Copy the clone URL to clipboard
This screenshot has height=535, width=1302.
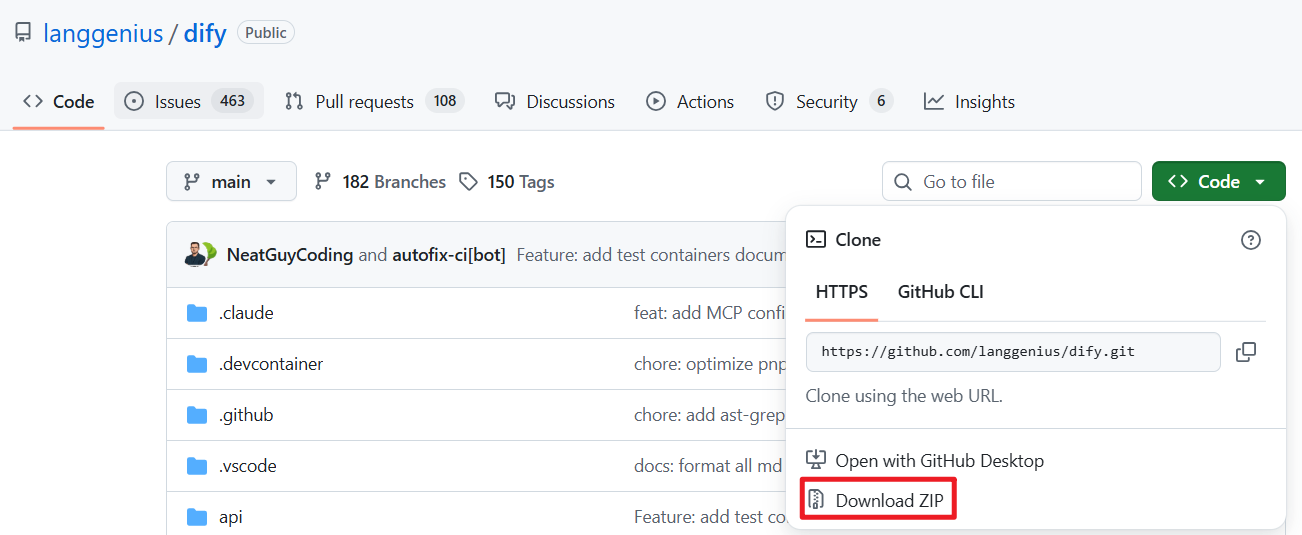(x=1246, y=352)
